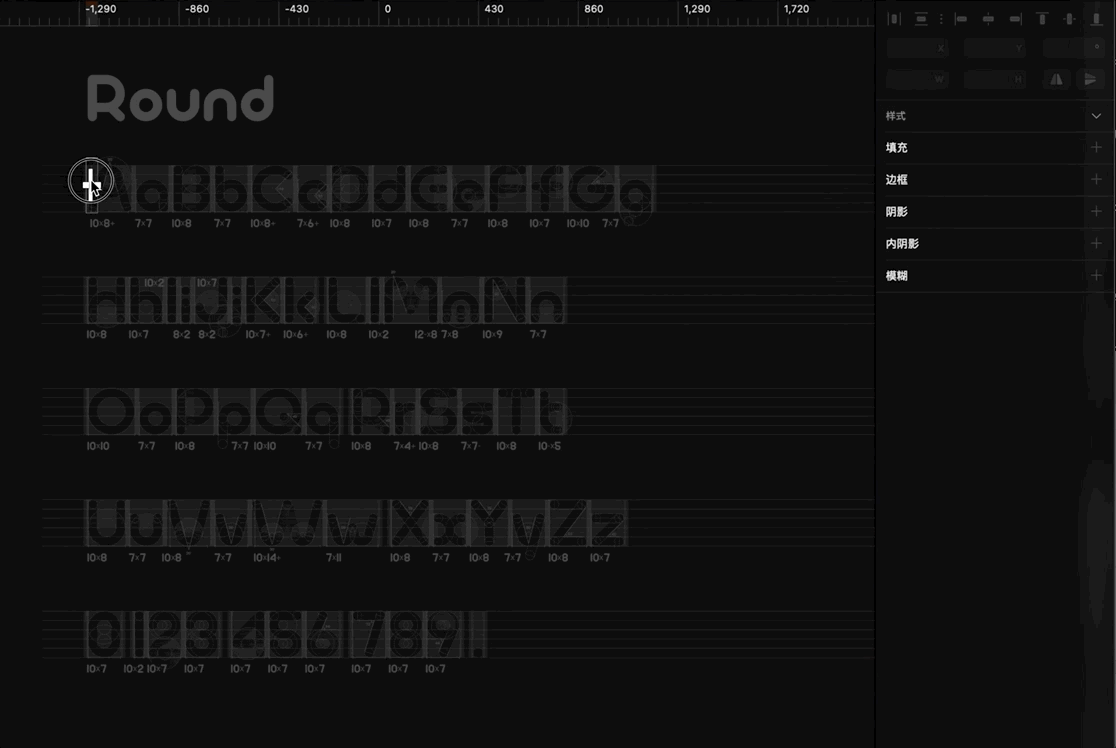The height and width of the screenshot is (748, 1116).
Task: Click the 10×6+ size label
Action: click(x=295, y=335)
